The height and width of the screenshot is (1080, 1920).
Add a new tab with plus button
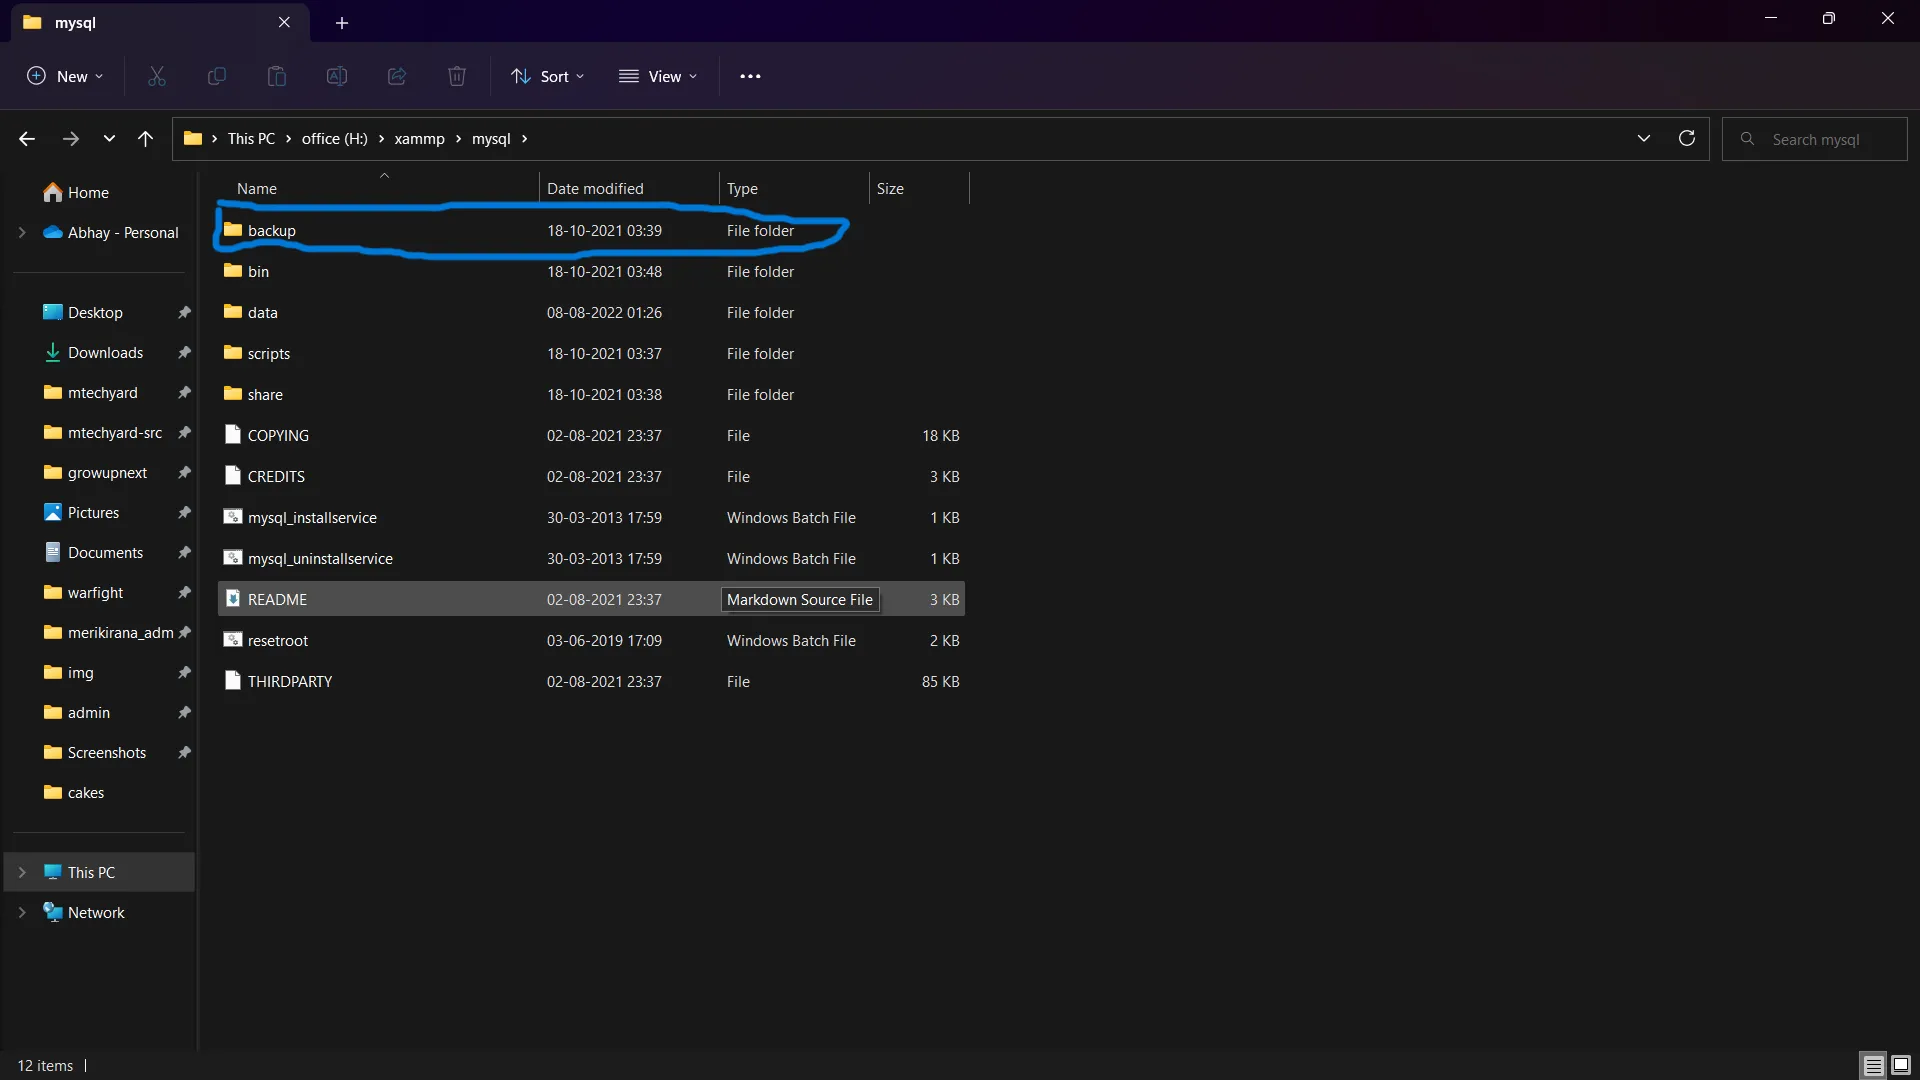(x=342, y=22)
